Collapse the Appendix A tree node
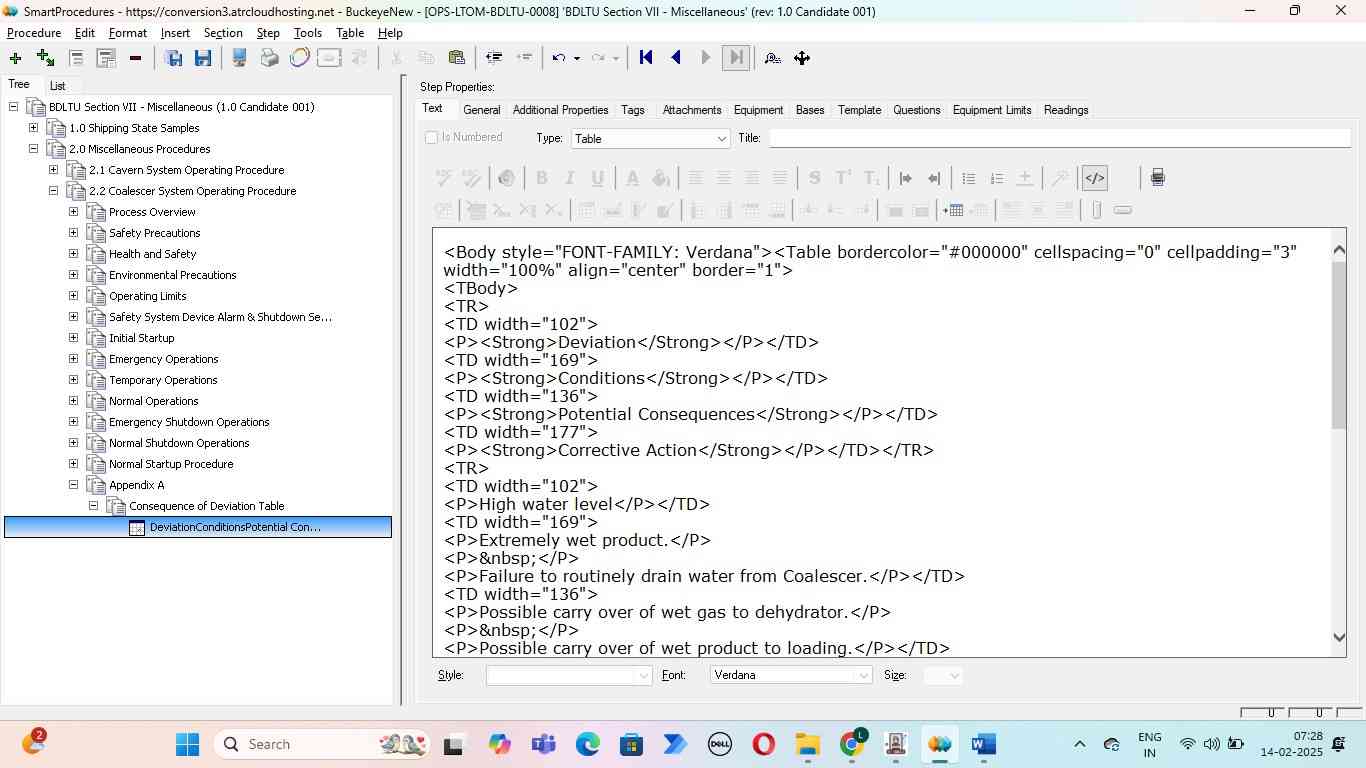 tap(73, 485)
